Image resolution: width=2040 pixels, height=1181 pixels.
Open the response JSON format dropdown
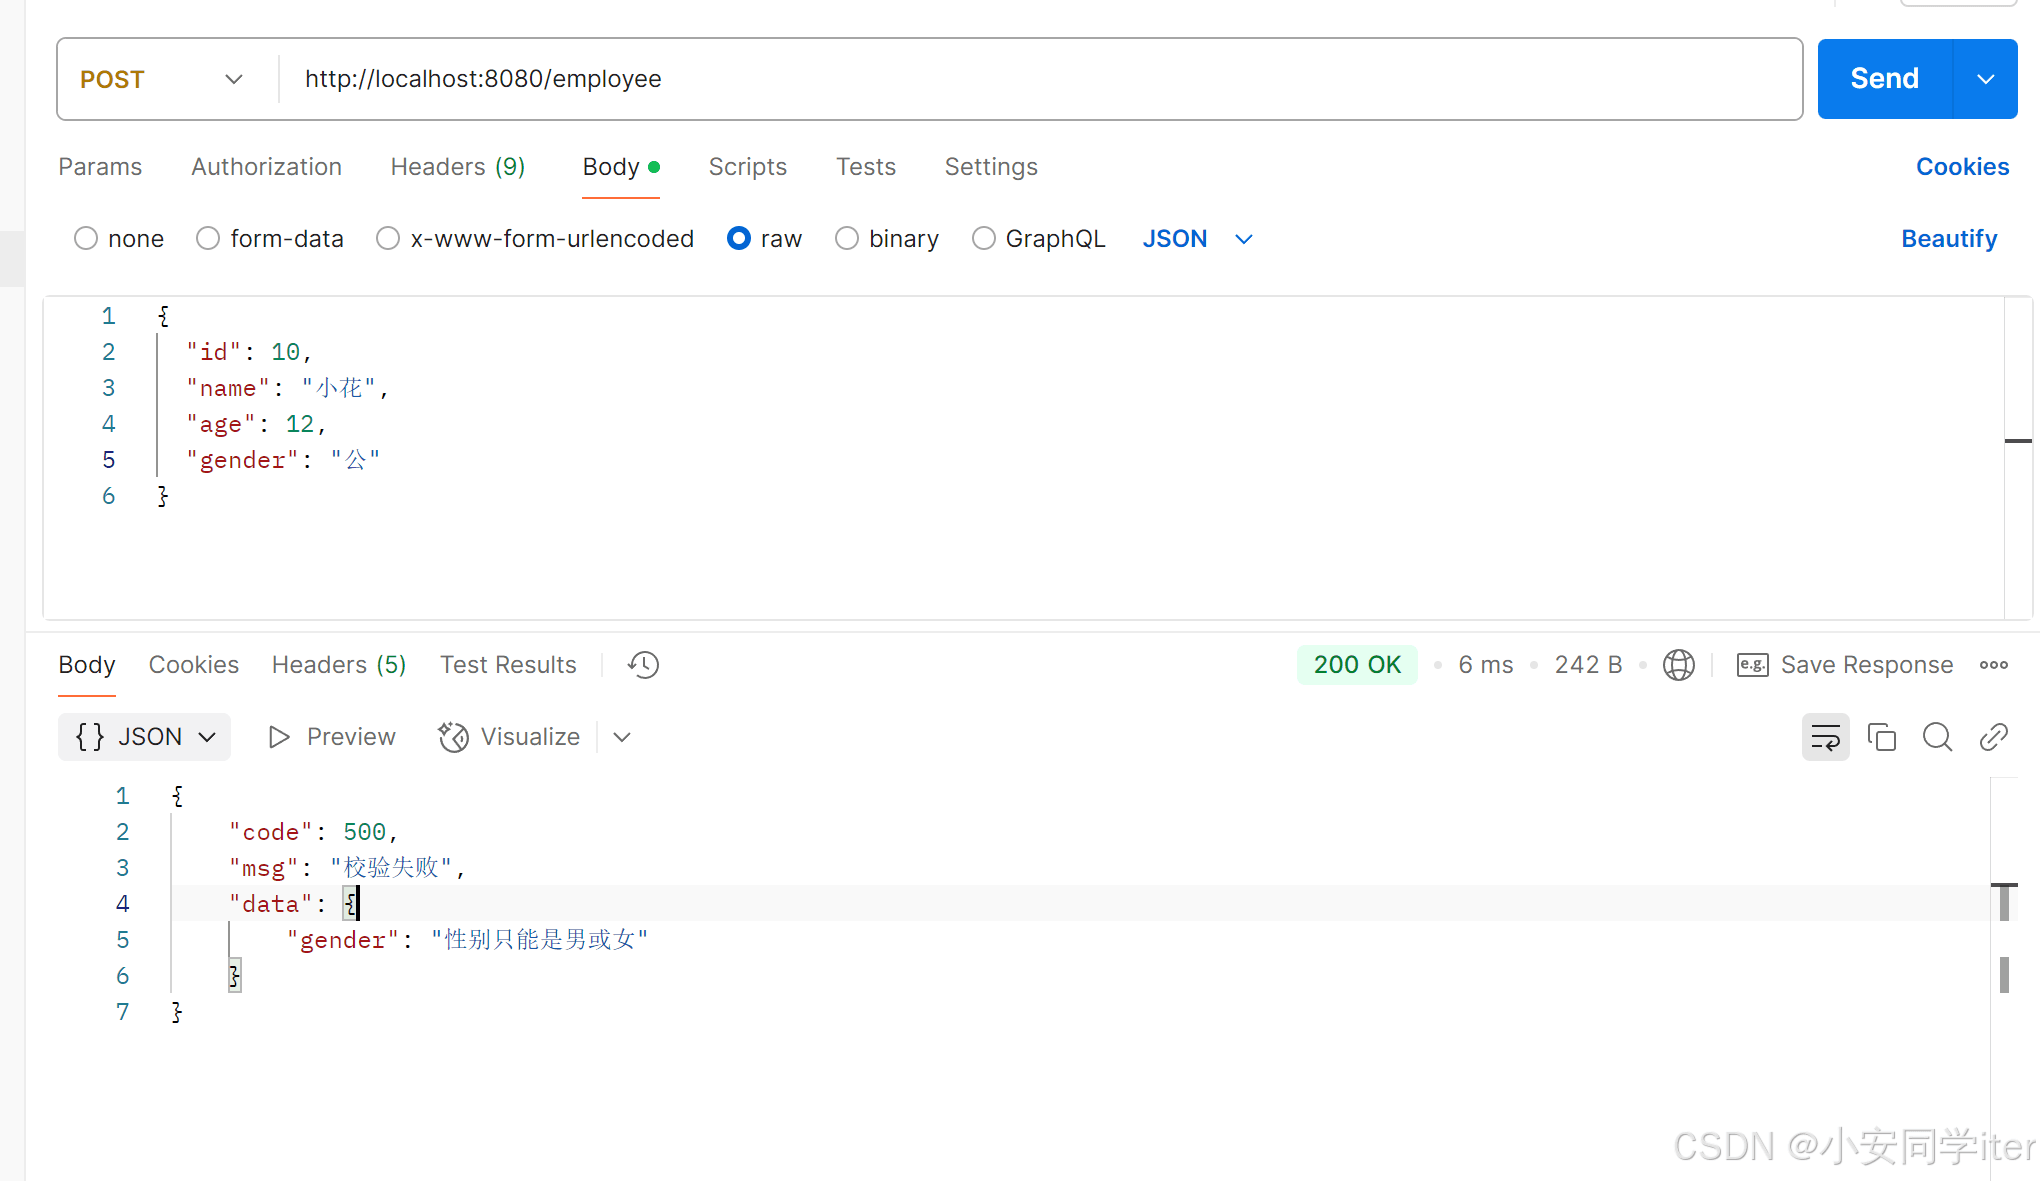[145, 737]
